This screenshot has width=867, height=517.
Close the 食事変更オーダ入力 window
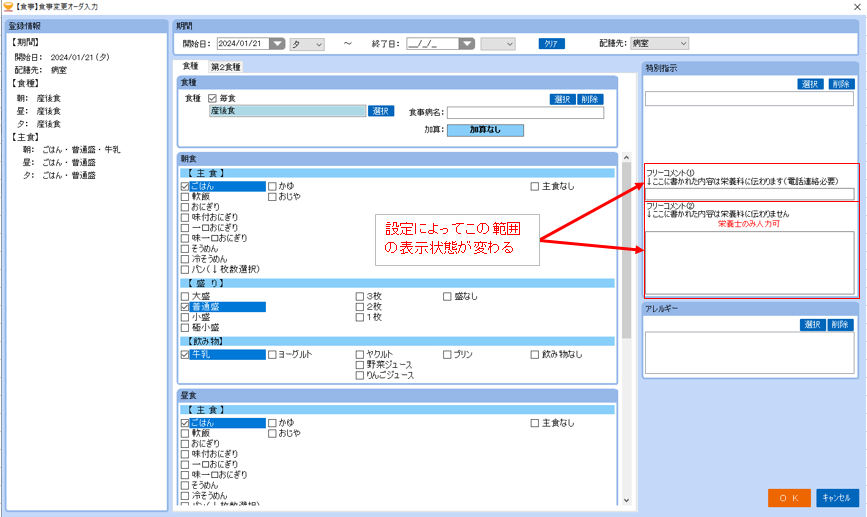coord(856,7)
